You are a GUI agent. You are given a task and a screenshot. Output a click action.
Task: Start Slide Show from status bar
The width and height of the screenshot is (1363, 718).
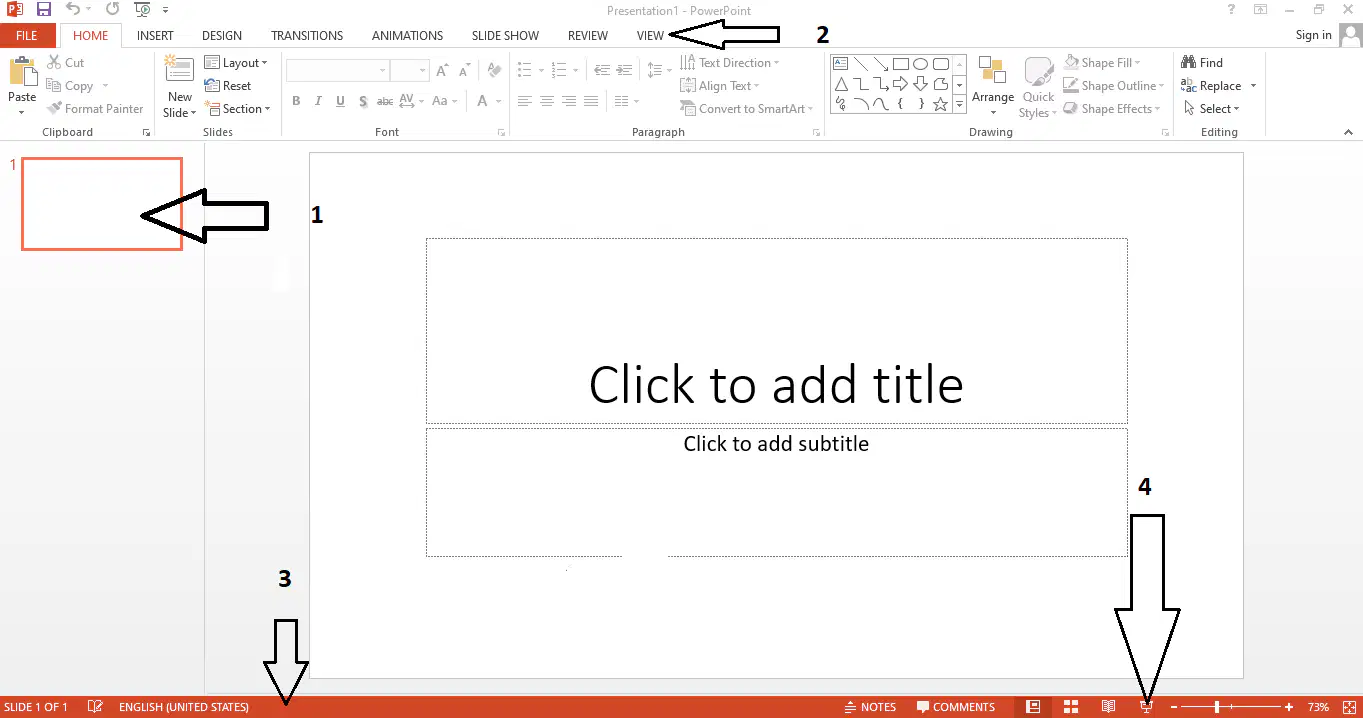tap(1147, 707)
